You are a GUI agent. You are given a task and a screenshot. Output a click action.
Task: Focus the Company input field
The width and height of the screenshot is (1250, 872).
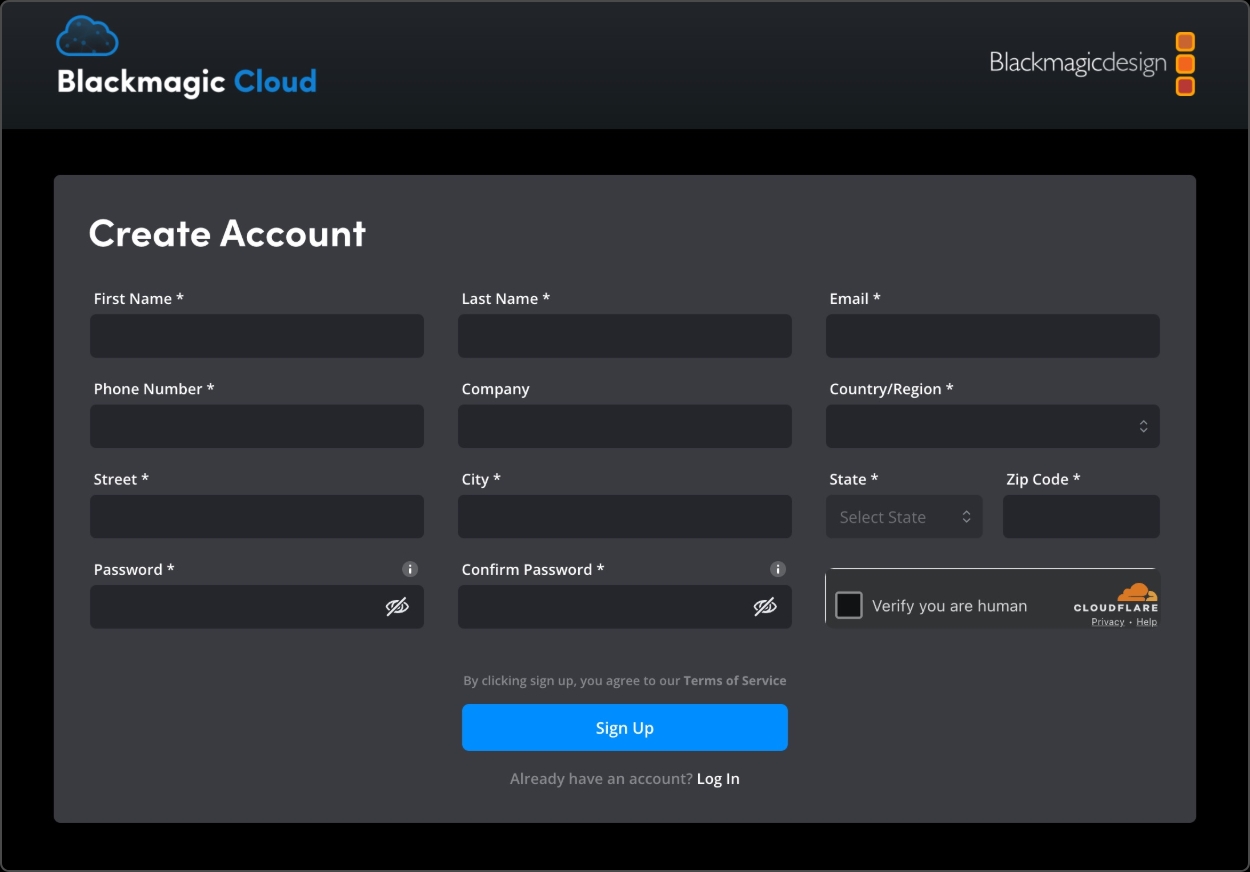(625, 426)
